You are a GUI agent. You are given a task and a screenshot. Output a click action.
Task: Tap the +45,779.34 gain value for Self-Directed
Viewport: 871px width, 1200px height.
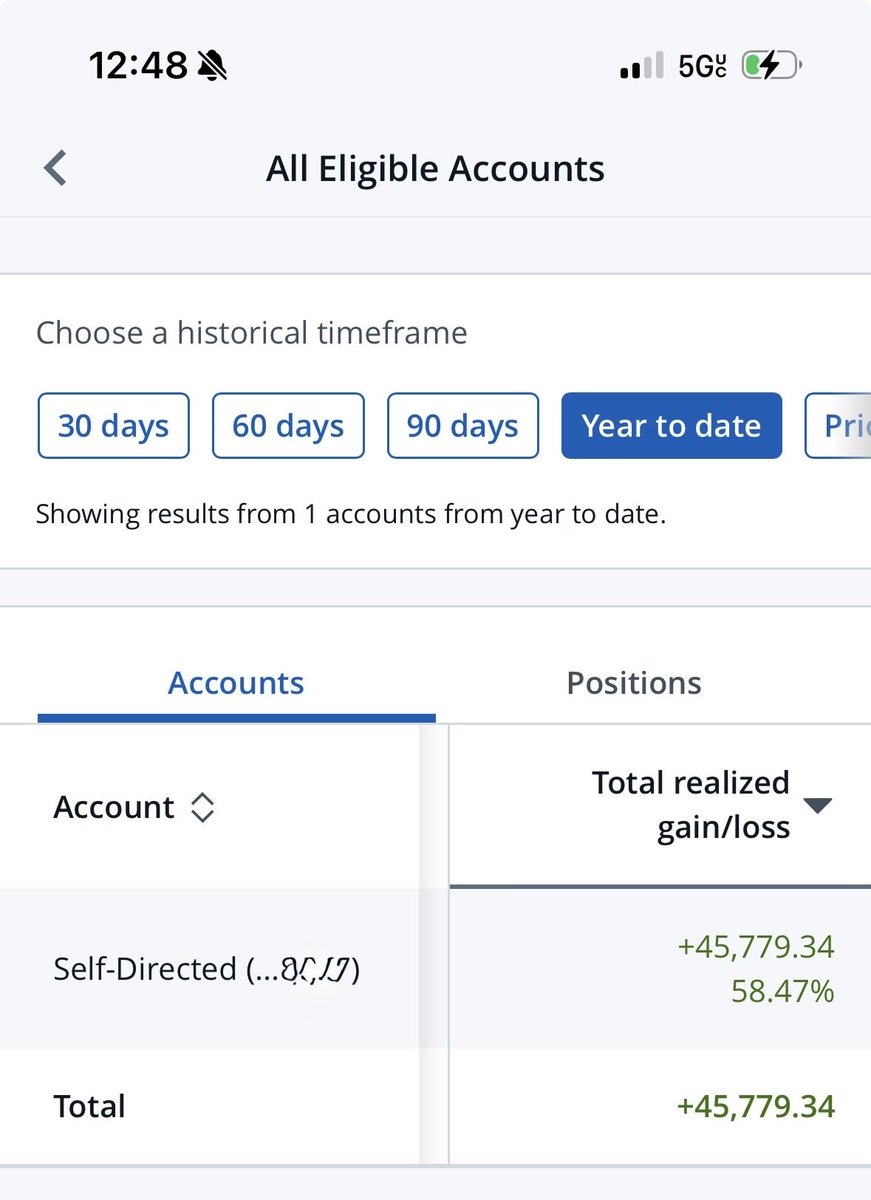tap(756, 946)
